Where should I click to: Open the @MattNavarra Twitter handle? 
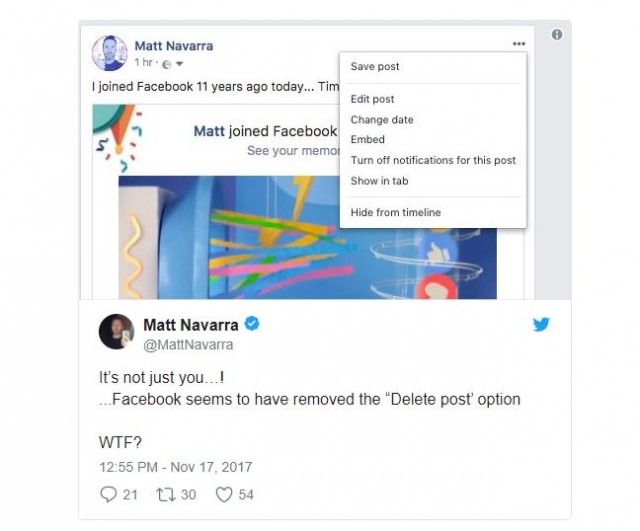click(x=188, y=345)
